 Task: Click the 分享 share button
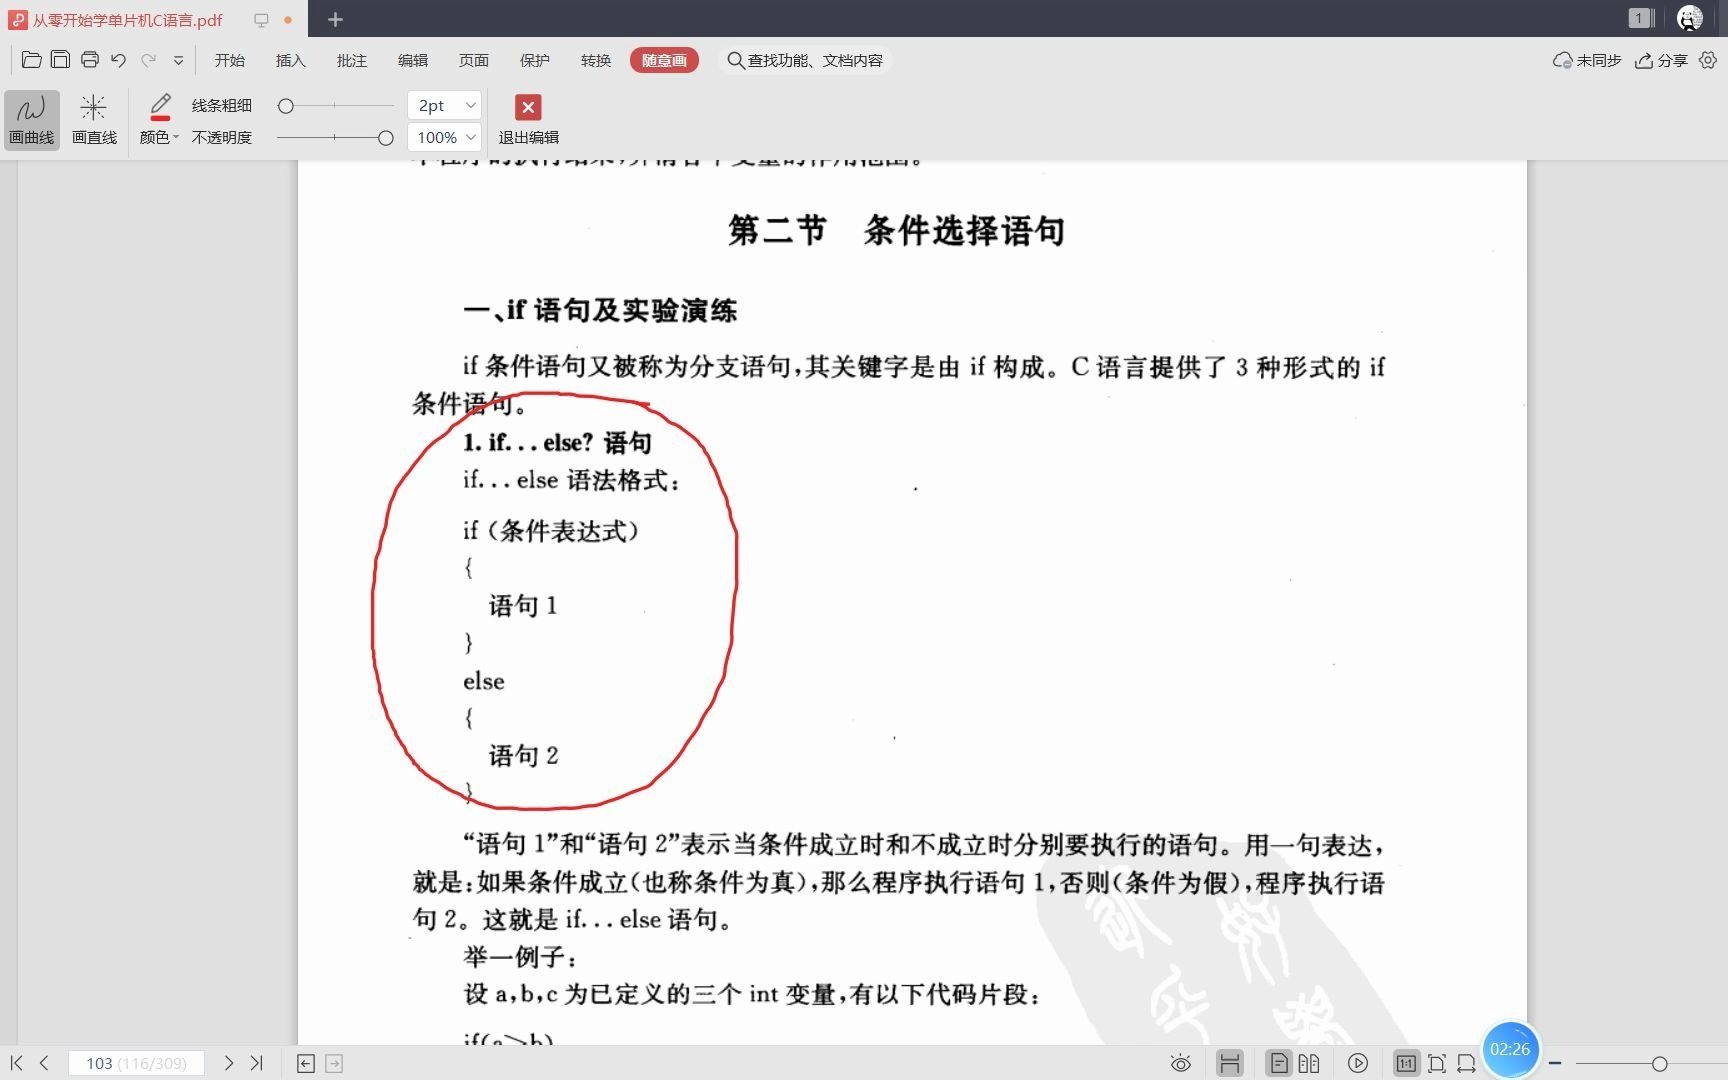point(1663,60)
